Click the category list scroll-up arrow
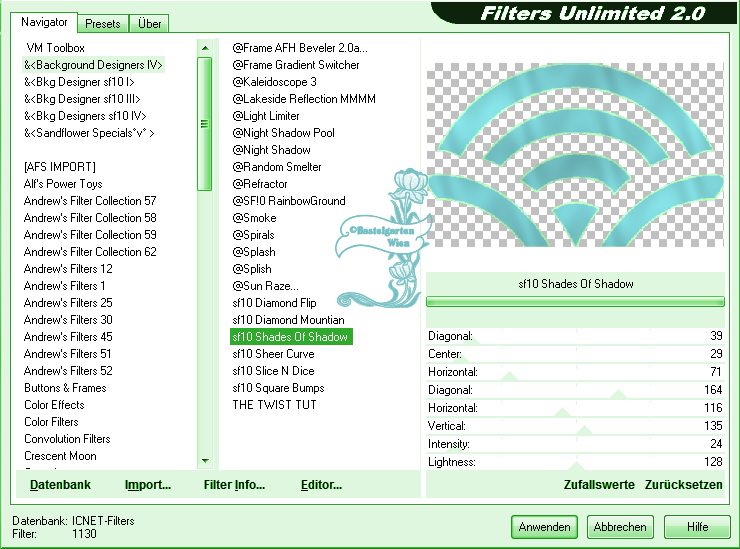 coord(205,48)
